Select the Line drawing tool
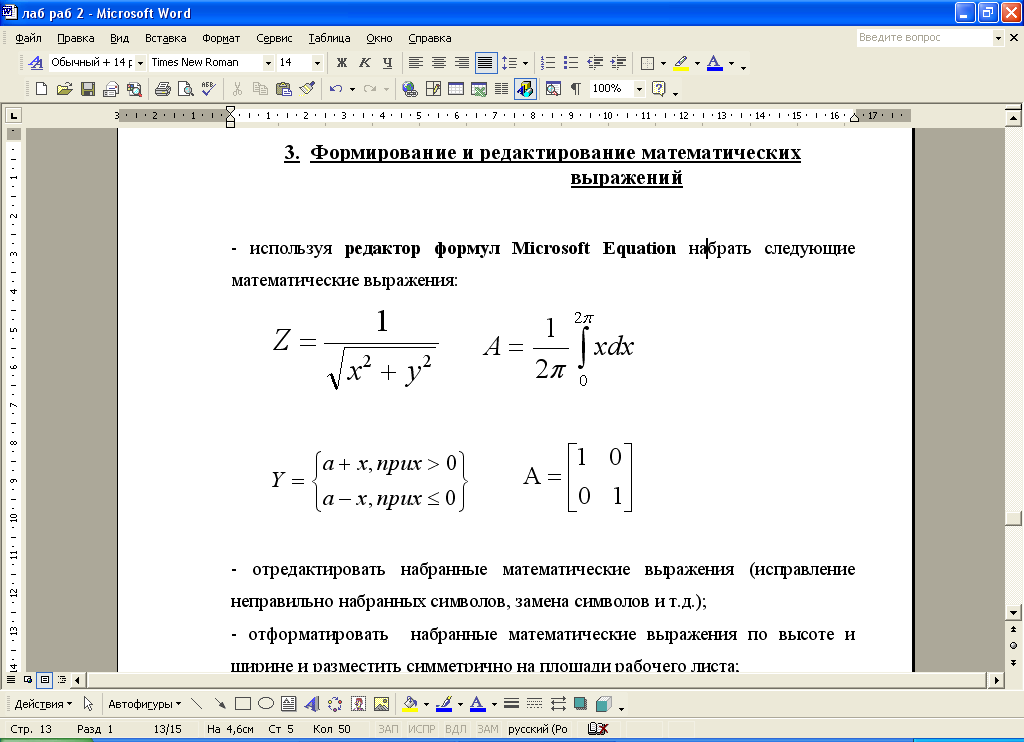Screen dimensions: 1024x742 click(197, 704)
